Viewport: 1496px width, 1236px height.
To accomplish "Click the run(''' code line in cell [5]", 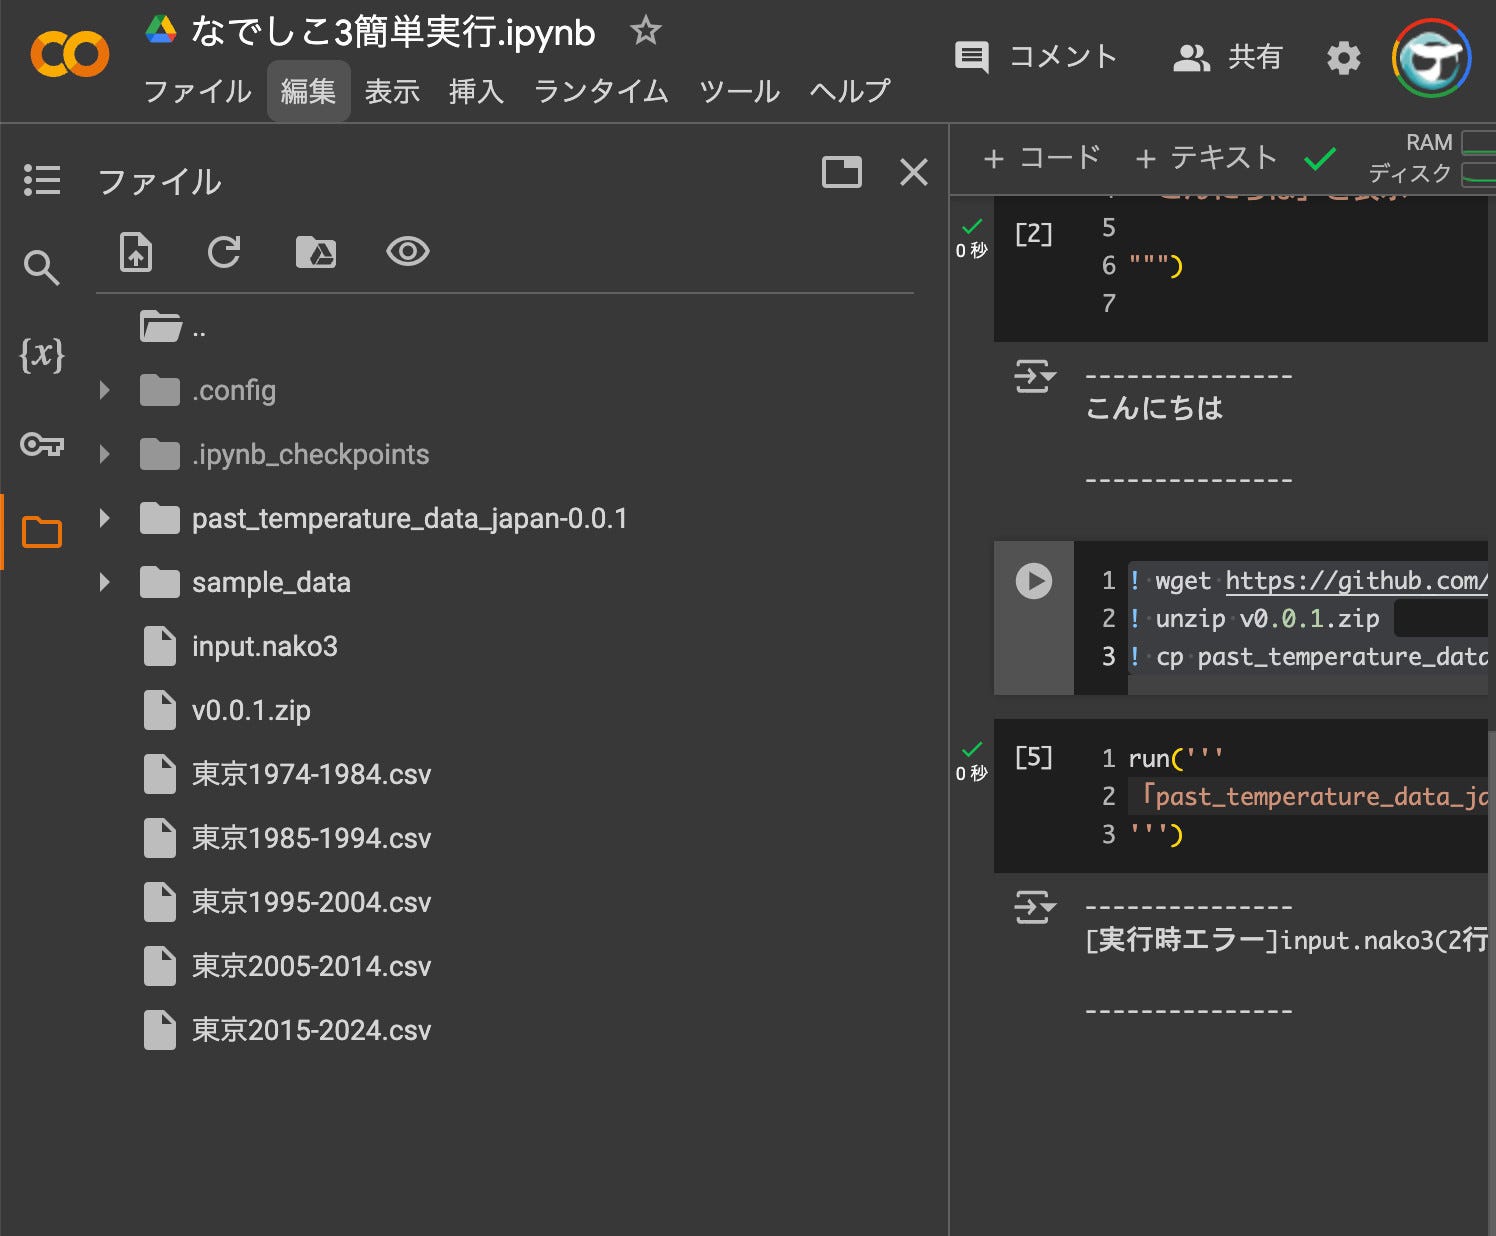I will coord(1176,758).
